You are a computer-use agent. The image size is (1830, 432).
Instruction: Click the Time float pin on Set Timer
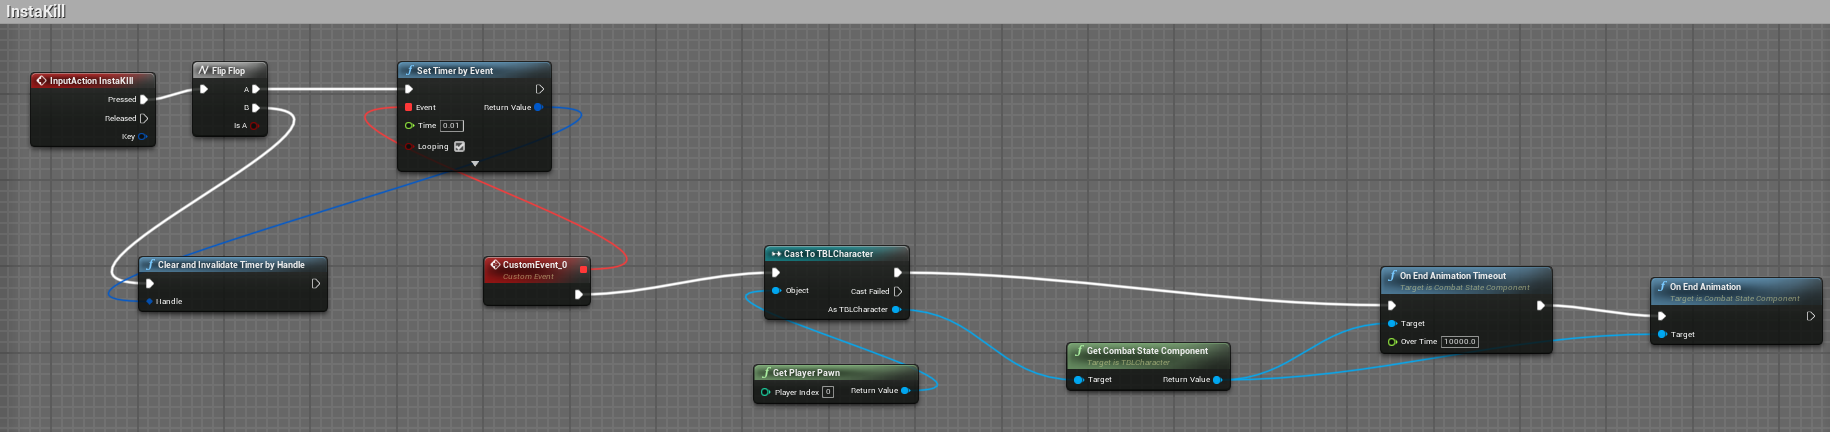[409, 125]
